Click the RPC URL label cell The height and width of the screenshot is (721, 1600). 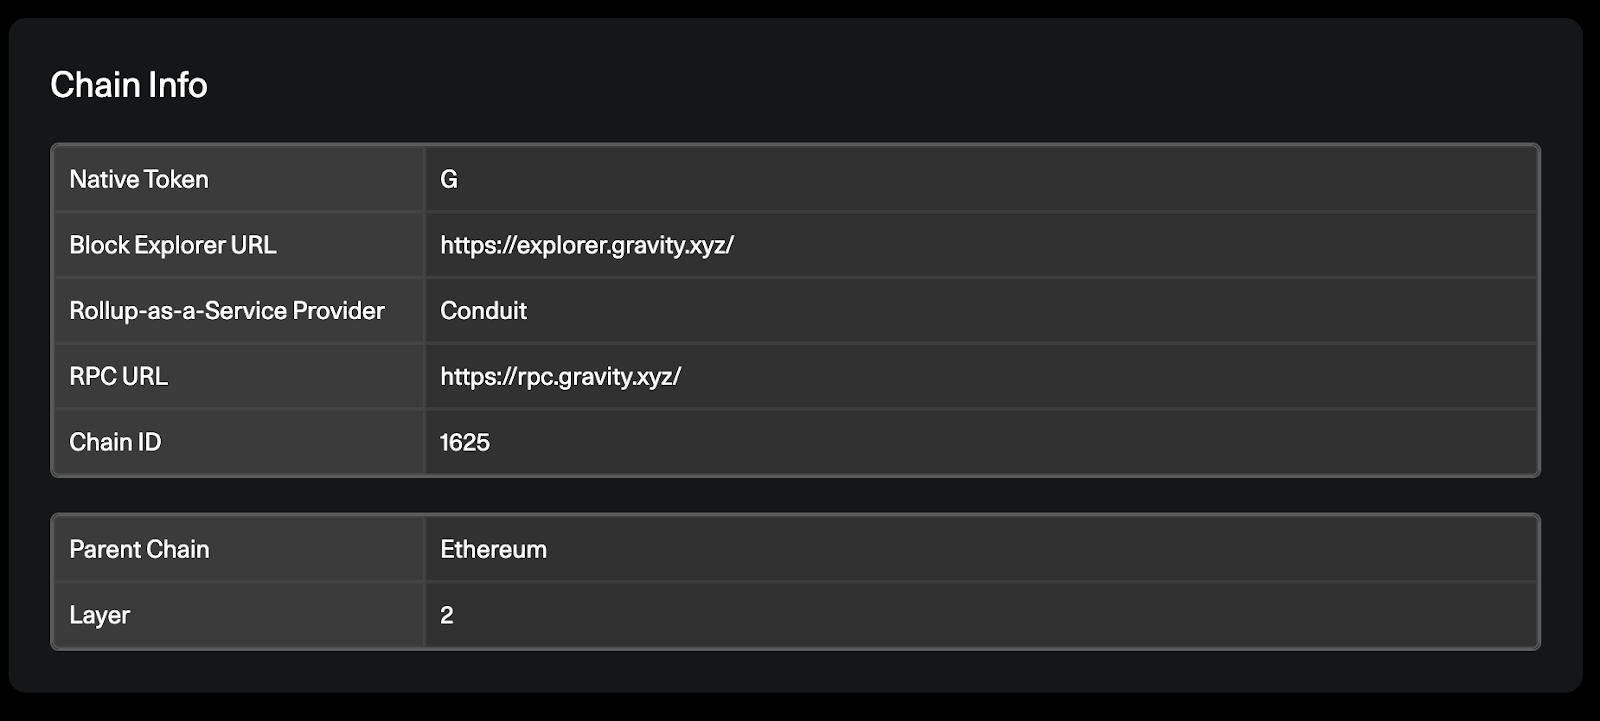(x=239, y=376)
